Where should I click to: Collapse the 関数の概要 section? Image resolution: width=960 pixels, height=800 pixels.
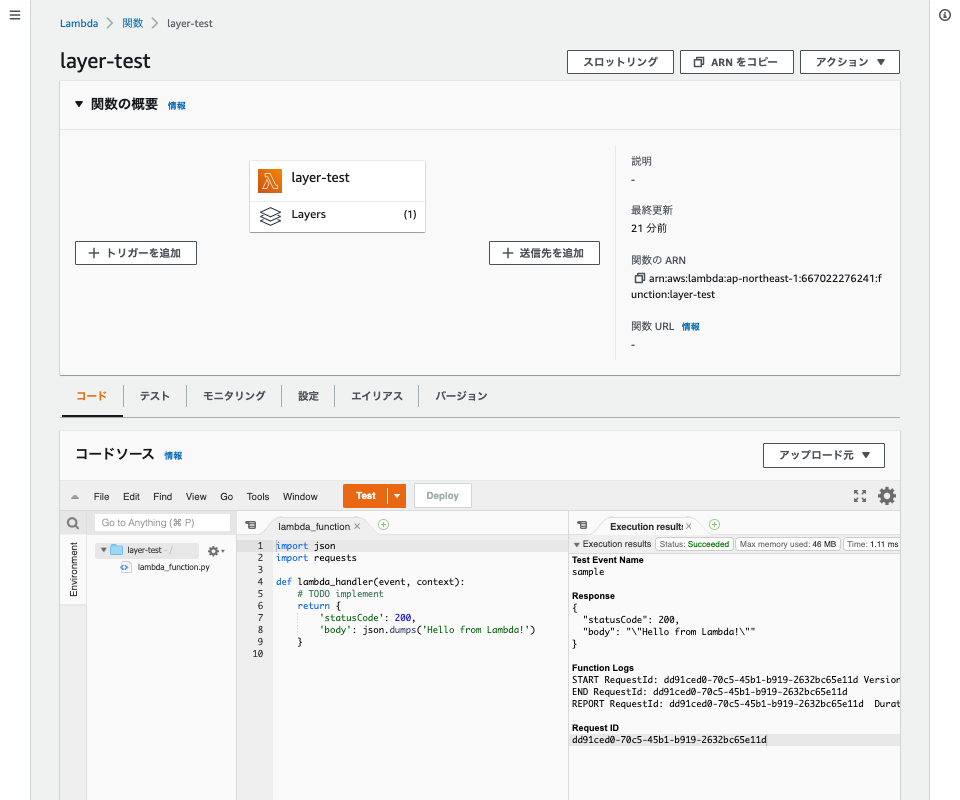pyautogui.click(x=78, y=104)
